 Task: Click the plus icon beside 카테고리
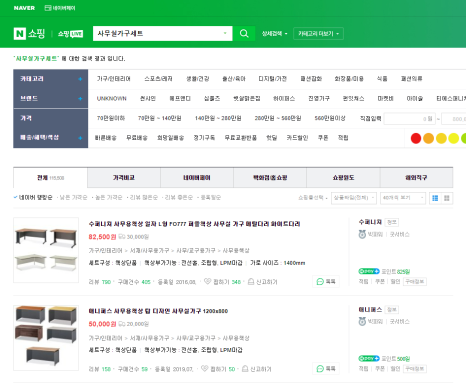(80, 79)
